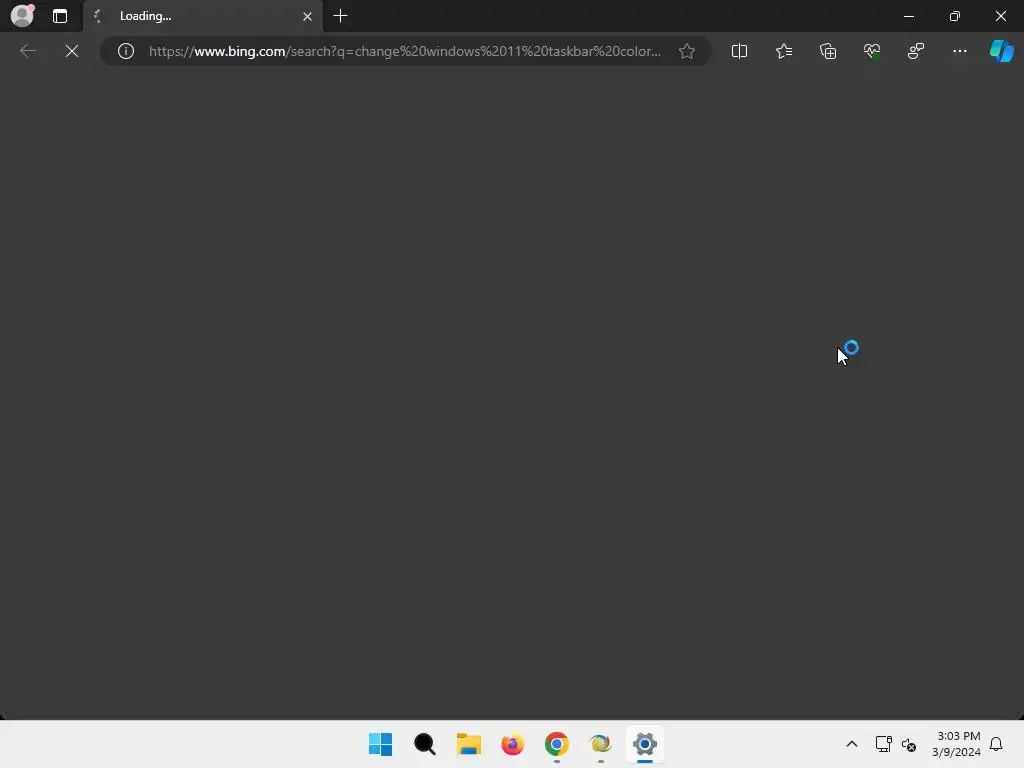
Task: Launch Firefox from taskbar
Action: (513, 744)
